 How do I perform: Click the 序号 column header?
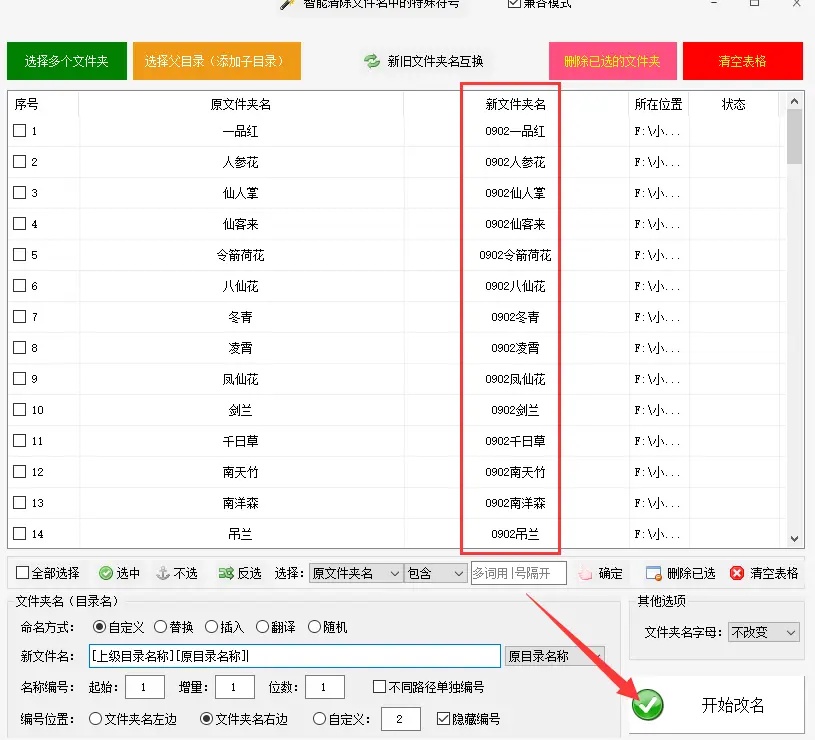click(x=43, y=104)
